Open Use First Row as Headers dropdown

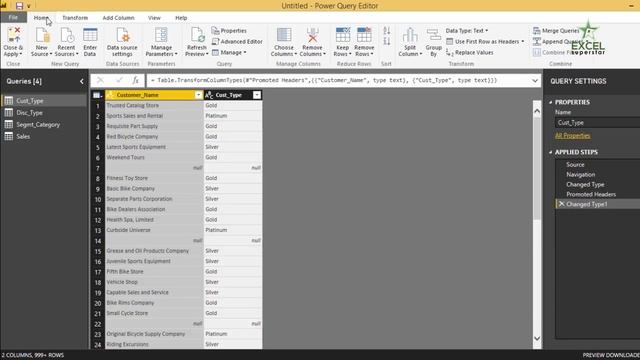pyautogui.click(x=485, y=42)
